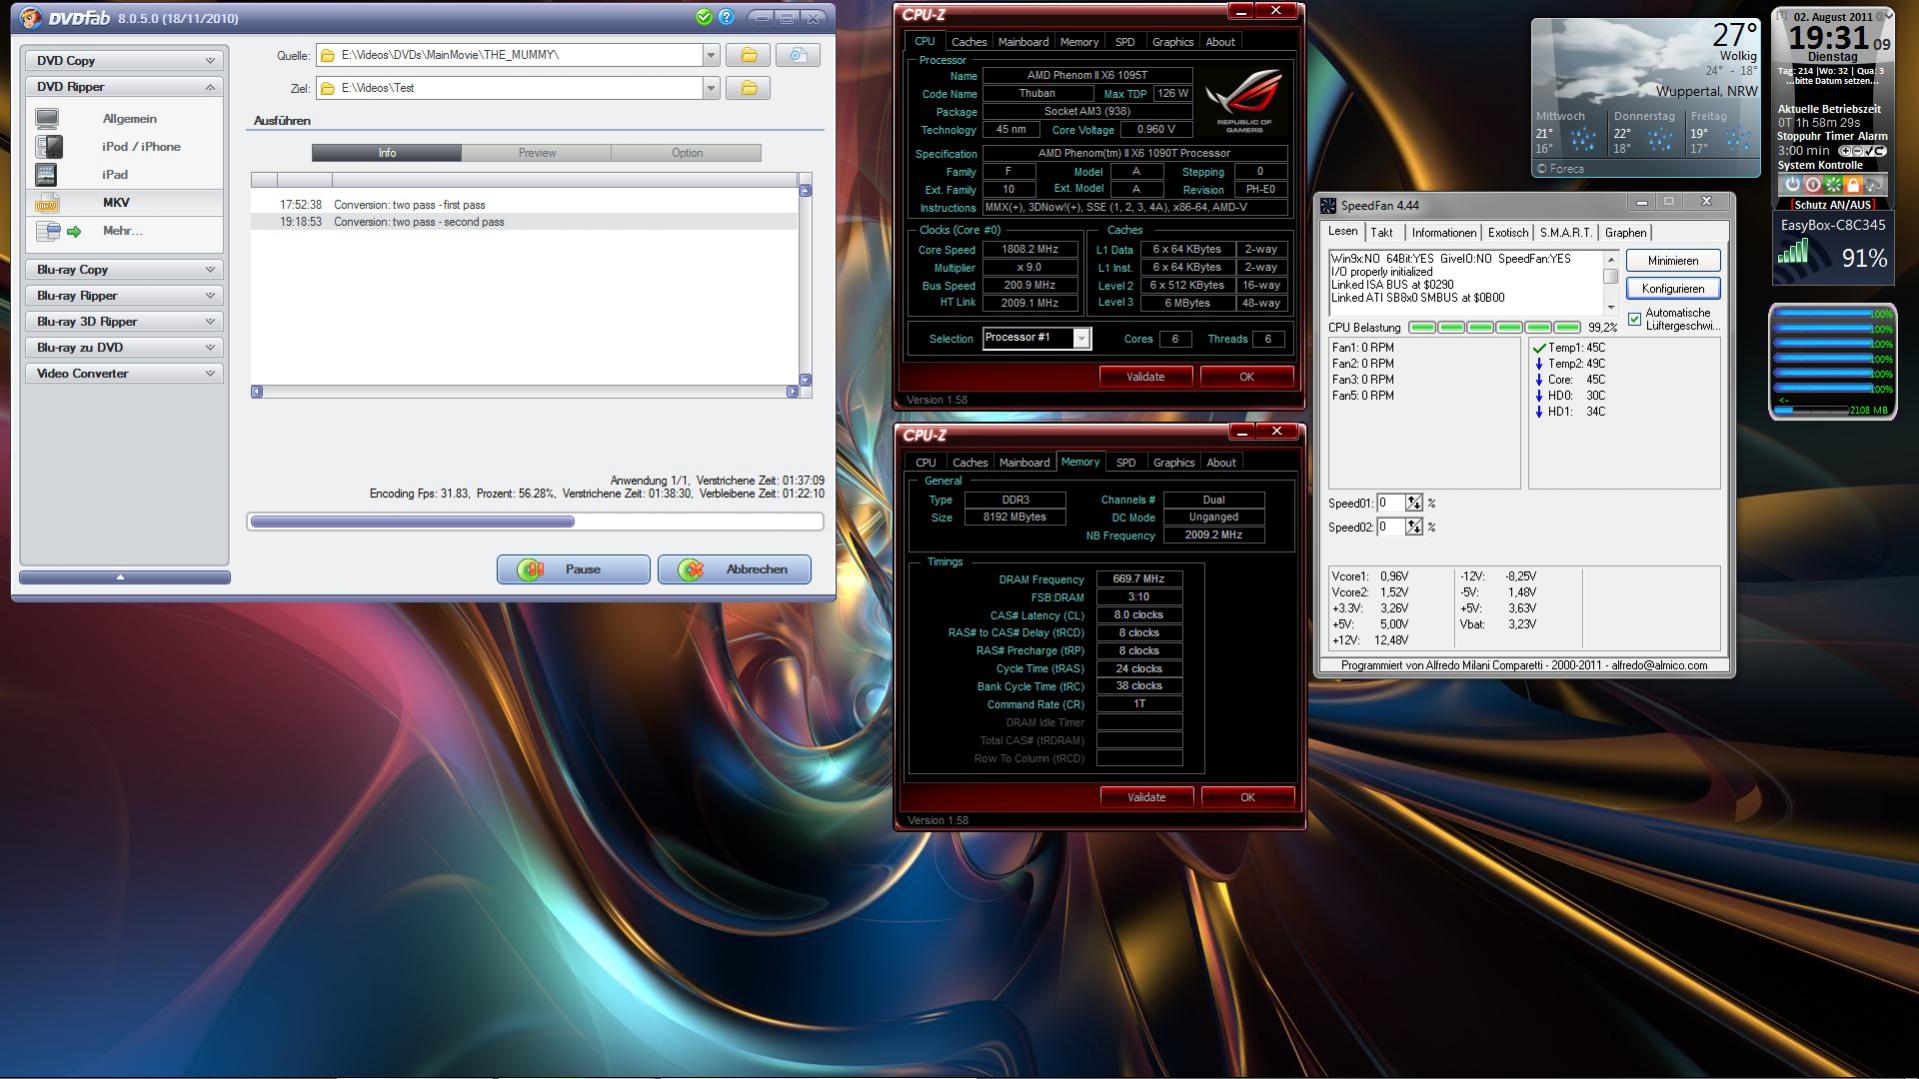Click the Quelle path text field
Image resolution: width=1919 pixels, height=1079 pixels.
pos(509,55)
